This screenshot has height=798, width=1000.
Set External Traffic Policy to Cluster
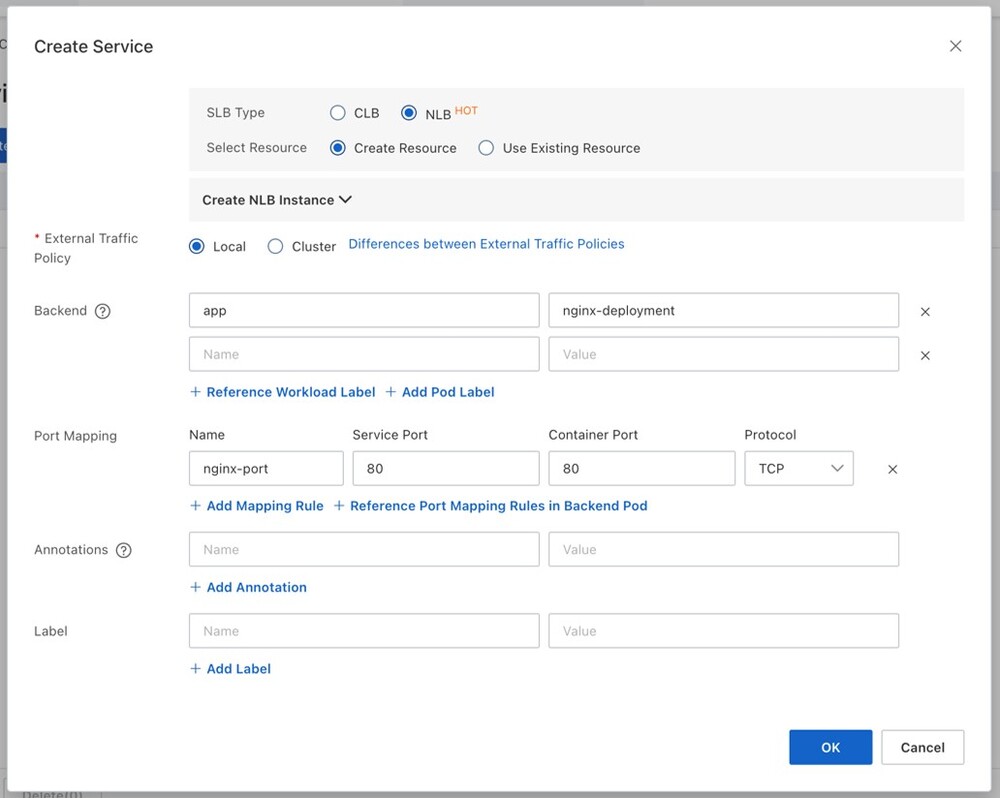[276, 246]
